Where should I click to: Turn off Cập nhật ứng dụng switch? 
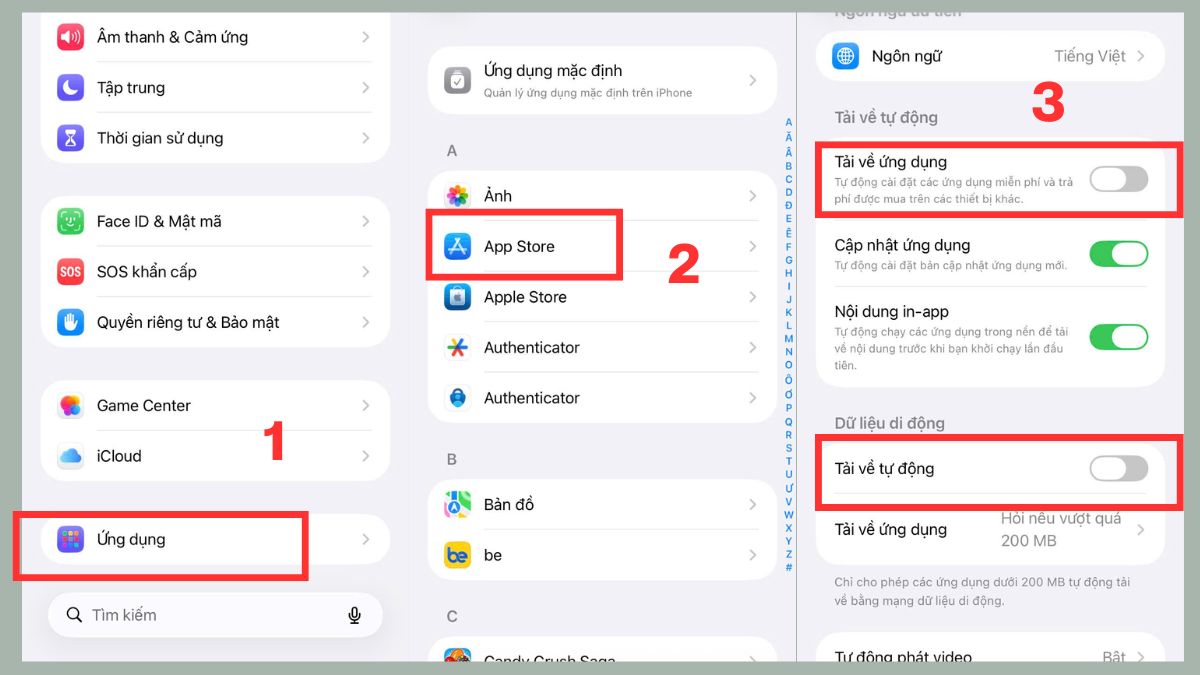[x=1119, y=253]
